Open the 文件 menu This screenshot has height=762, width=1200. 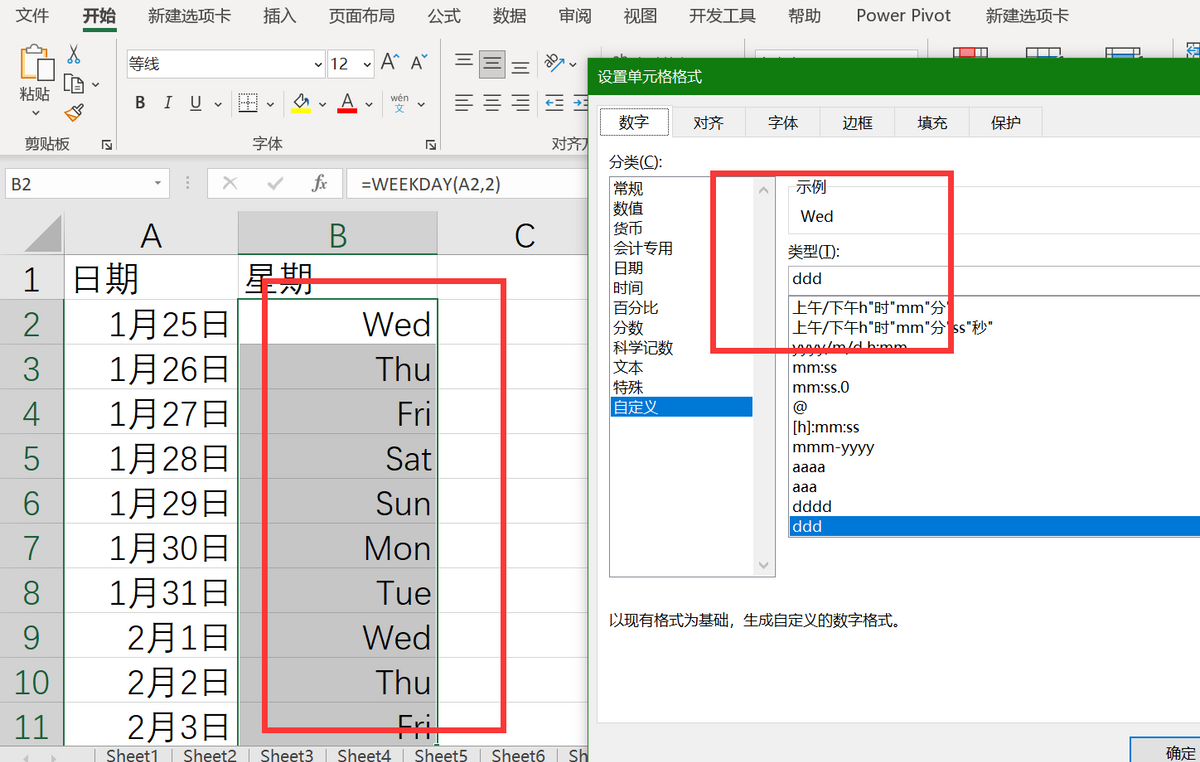pyautogui.click(x=32, y=16)
